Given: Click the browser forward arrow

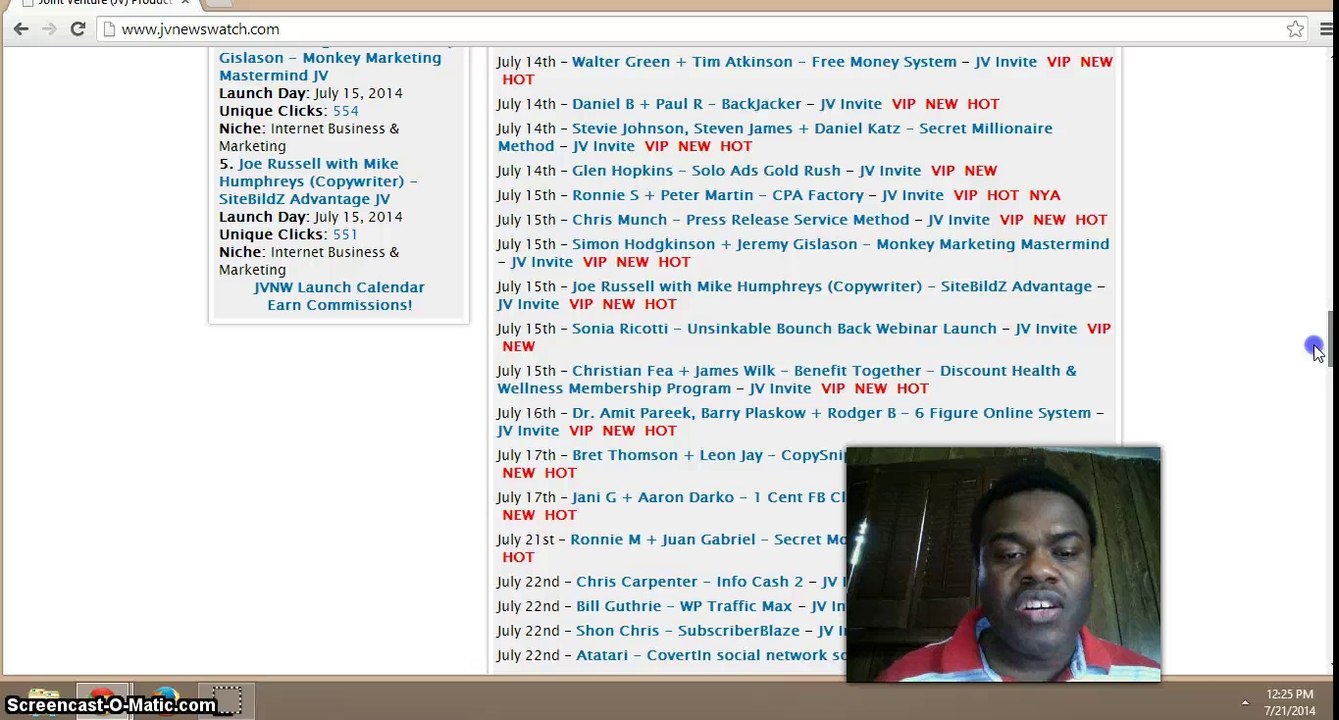Looking at the screenshot, I should point(49,29).
